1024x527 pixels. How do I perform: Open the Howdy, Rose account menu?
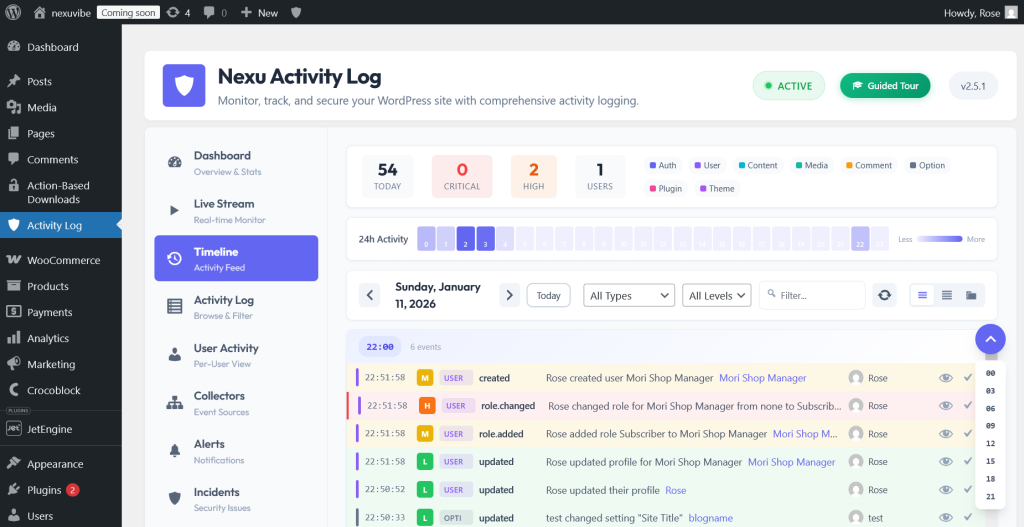980,12
